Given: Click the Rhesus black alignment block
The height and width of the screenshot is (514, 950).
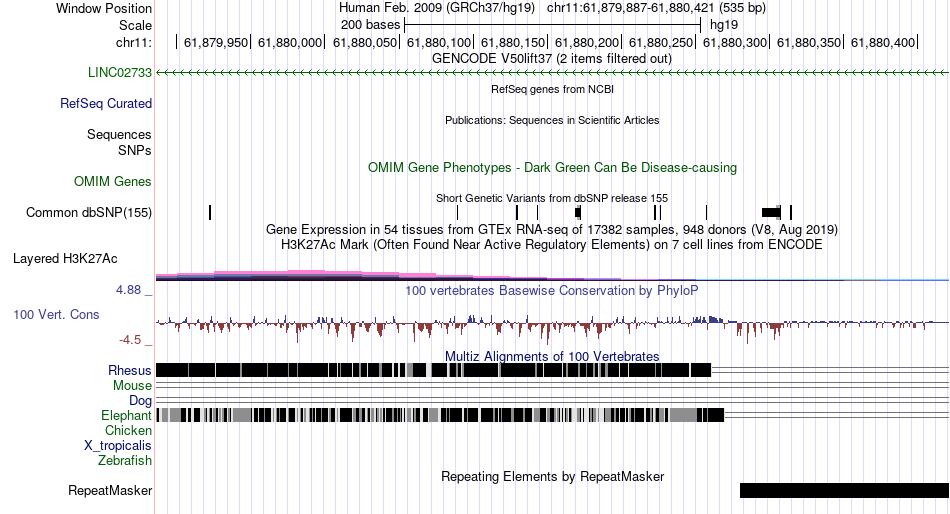Looking at the screenshot, I should coord(433,370).
